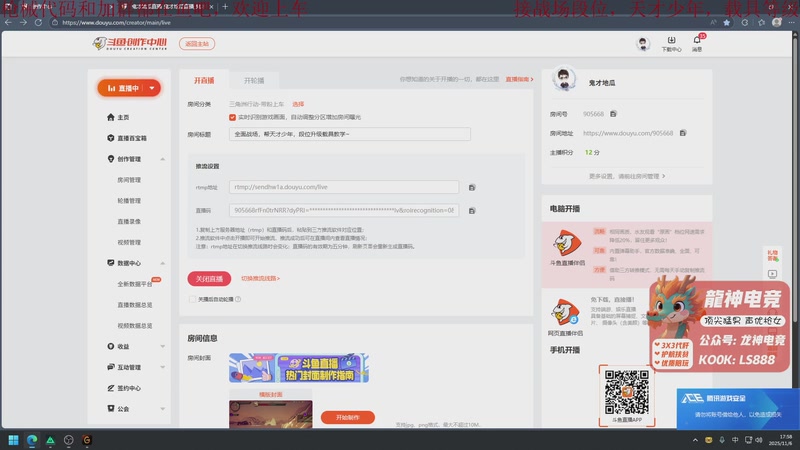Click browser back arrow
Viewport: 800px width, 450px height.
tap(8, 22)
